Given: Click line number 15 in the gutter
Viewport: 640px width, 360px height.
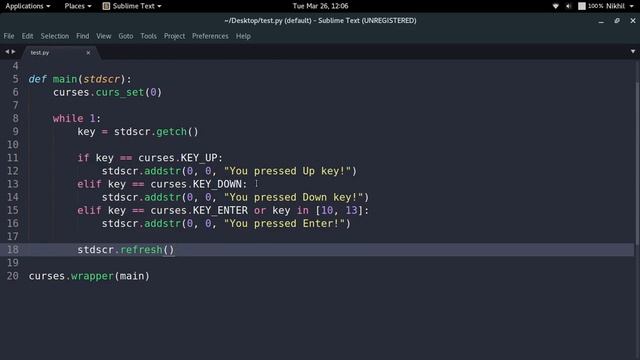Looking at the screenshot, I should (13, 210).
